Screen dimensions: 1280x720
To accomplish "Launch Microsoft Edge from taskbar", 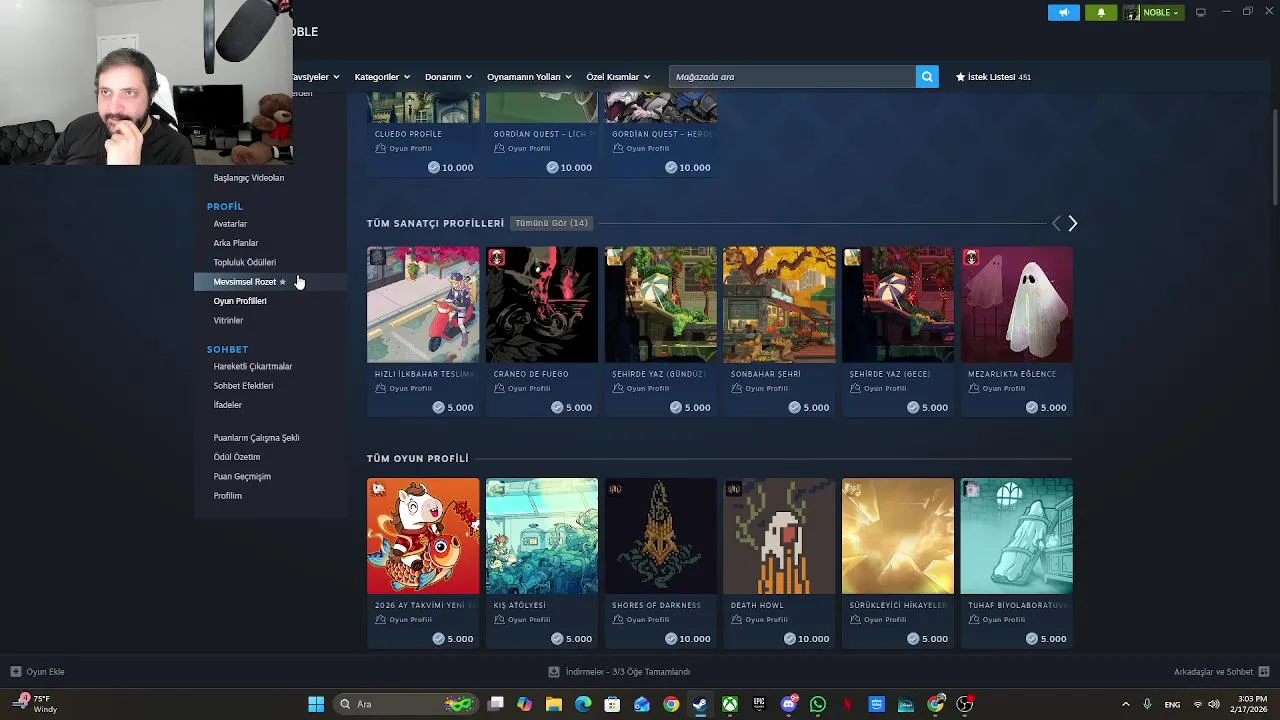I will pyautogui.click(x=583, y=704).
